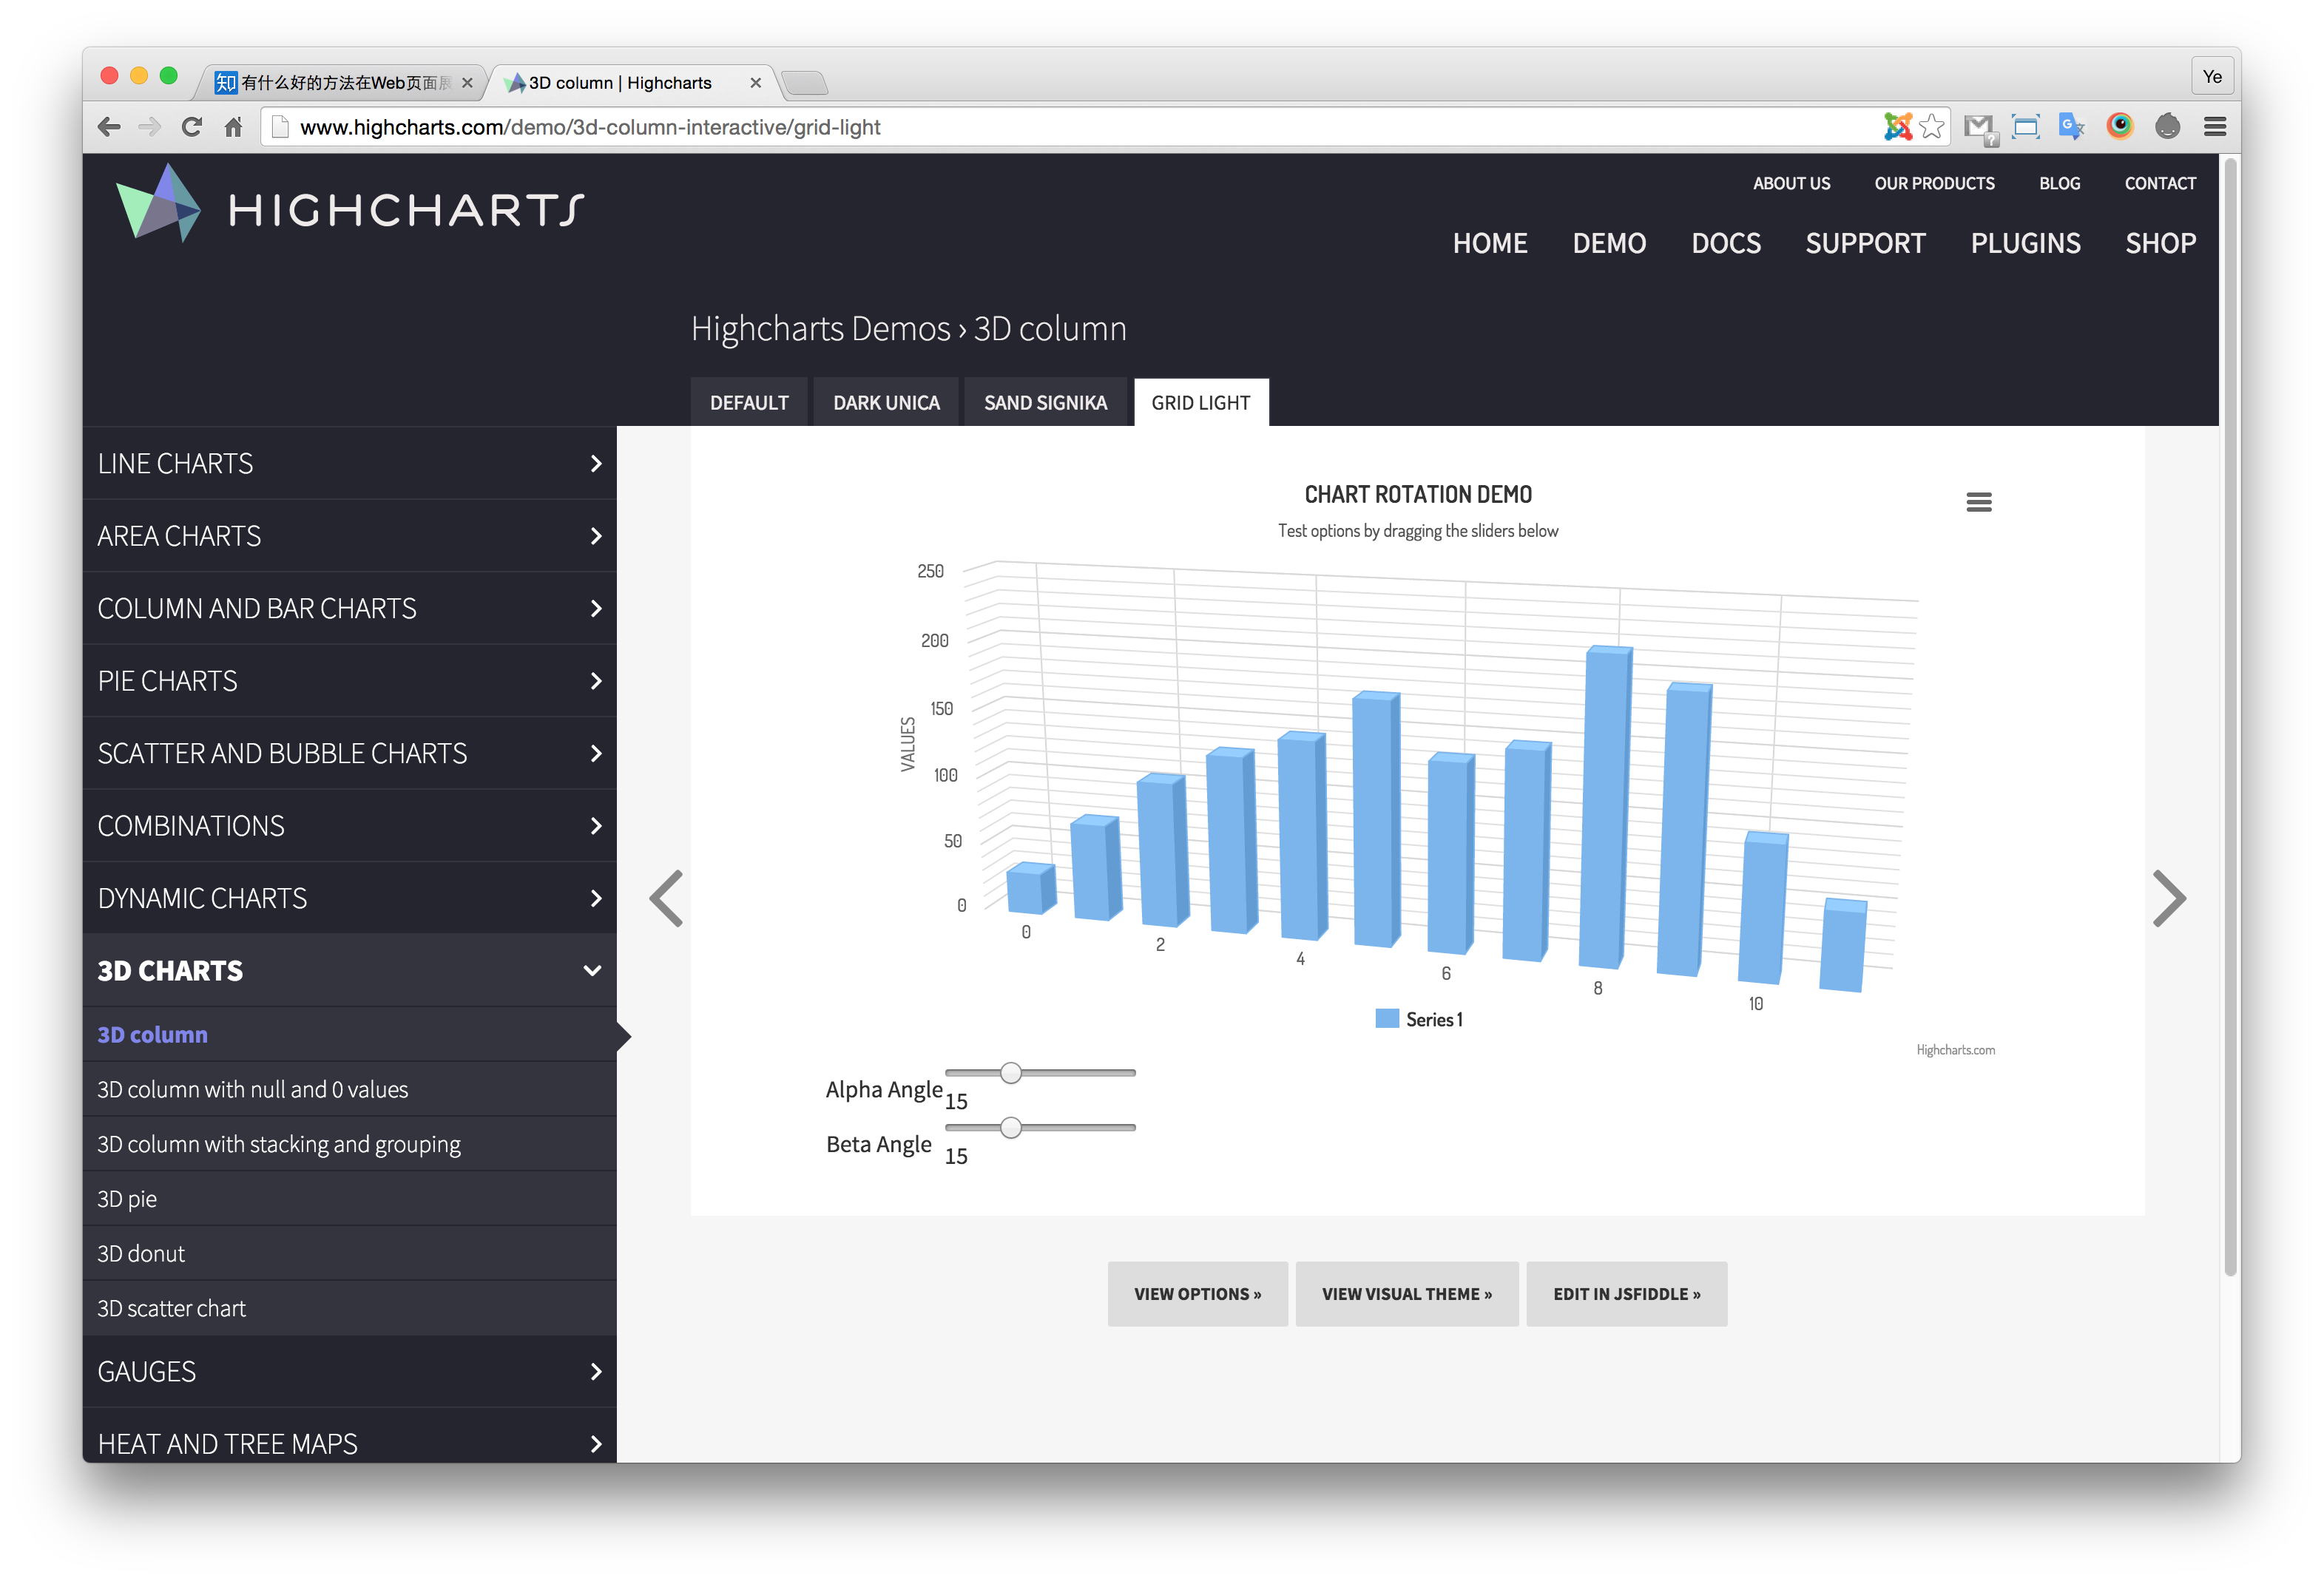Click the colorful circle extension icon
Image resolution: width=2324 pixels, height=1581 pixels.
click(2119, 126)
